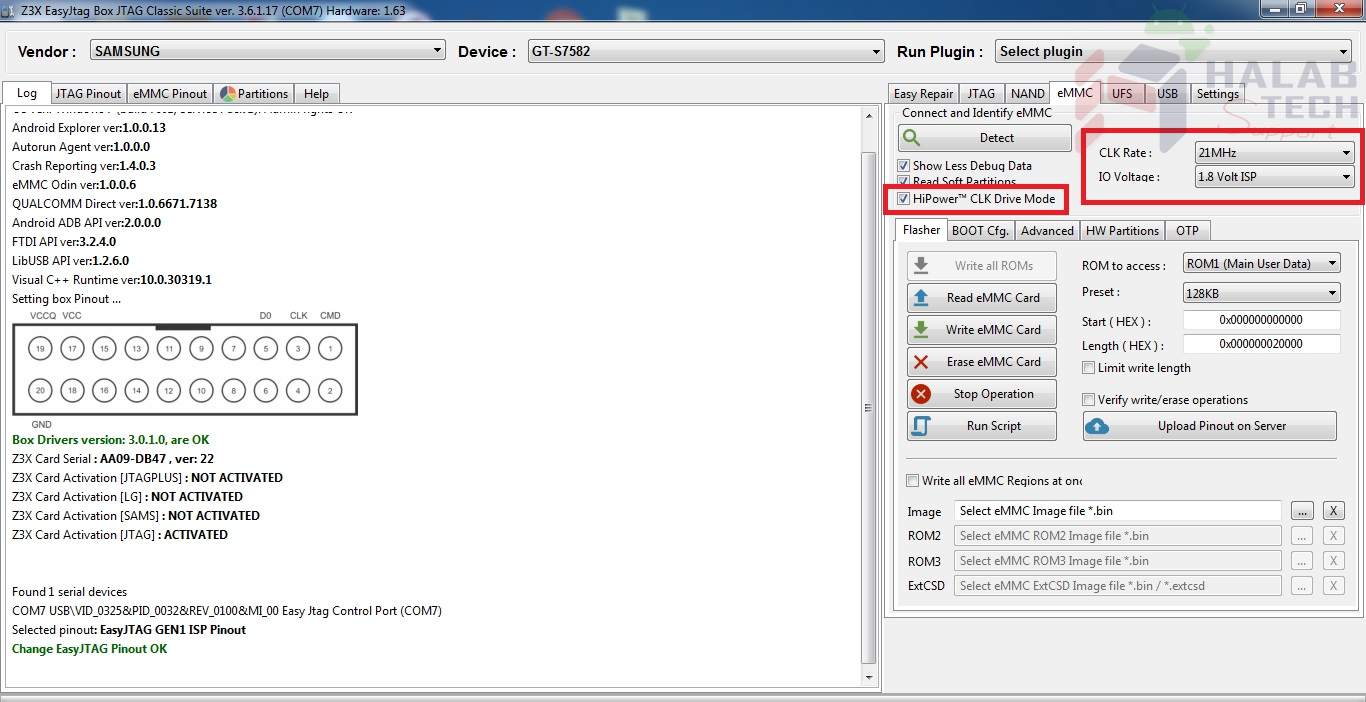Open the Preset dropdown showing 128KB
1366x702 pixels.
coord(1261,293)
